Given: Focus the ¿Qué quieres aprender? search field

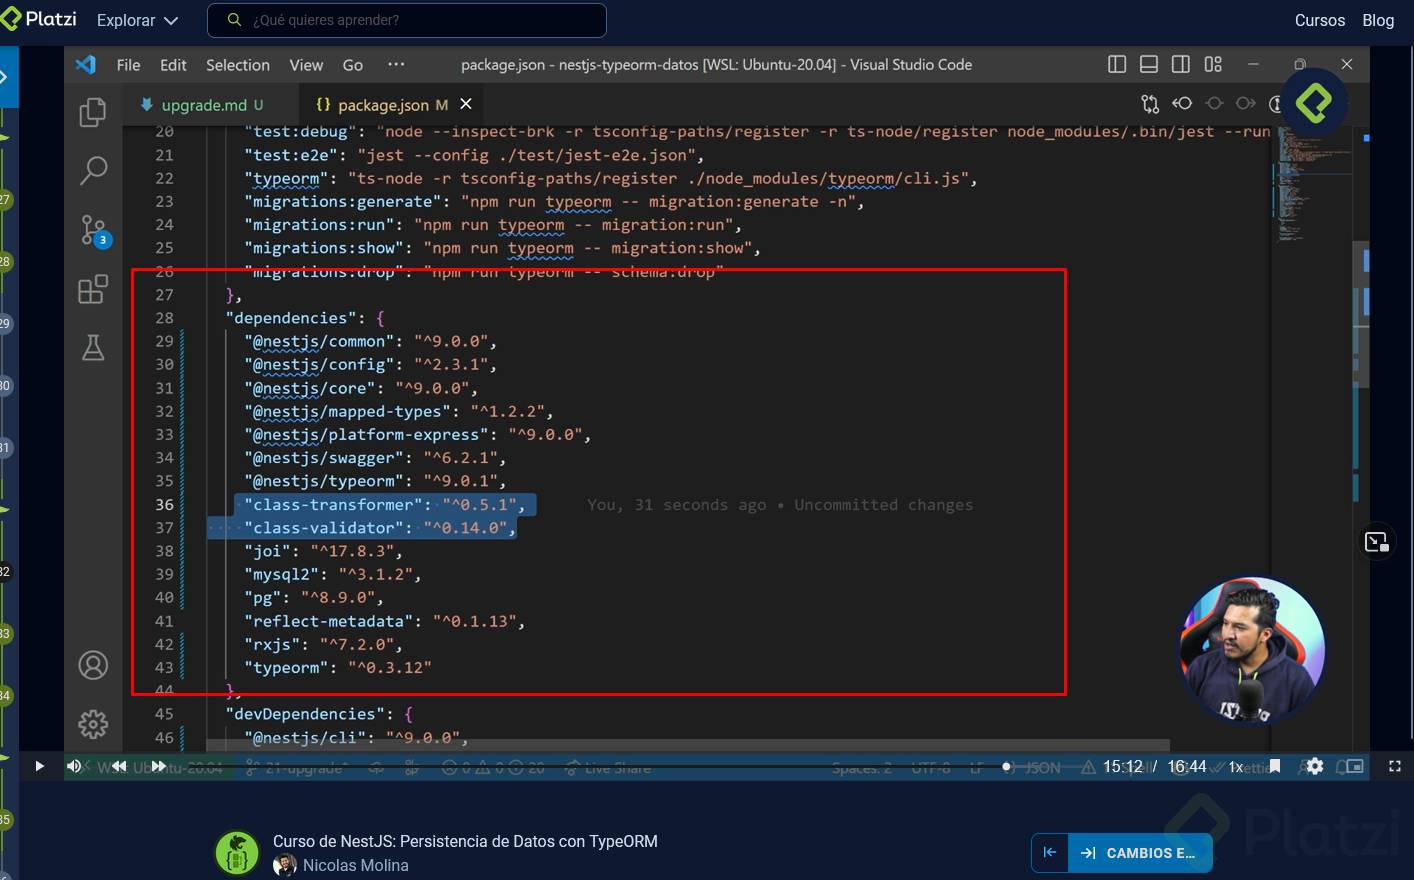Looking at the screenshot, I should coord(406,20).
